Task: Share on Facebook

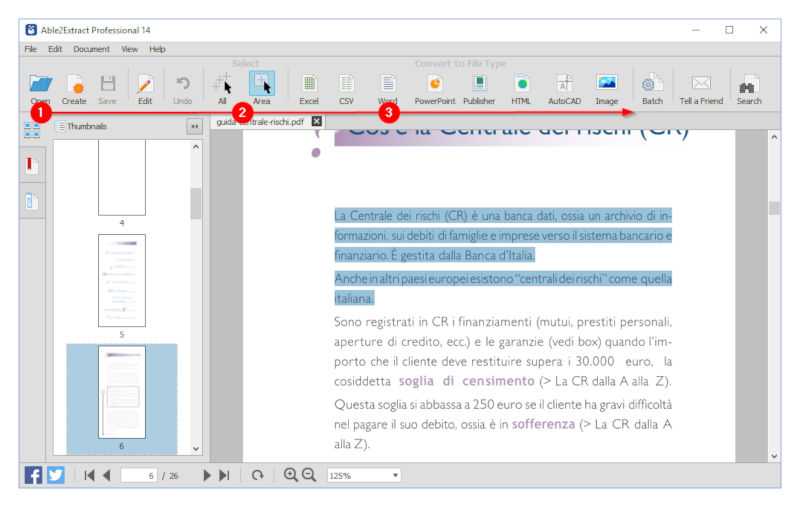Action: tap(34, 475)
